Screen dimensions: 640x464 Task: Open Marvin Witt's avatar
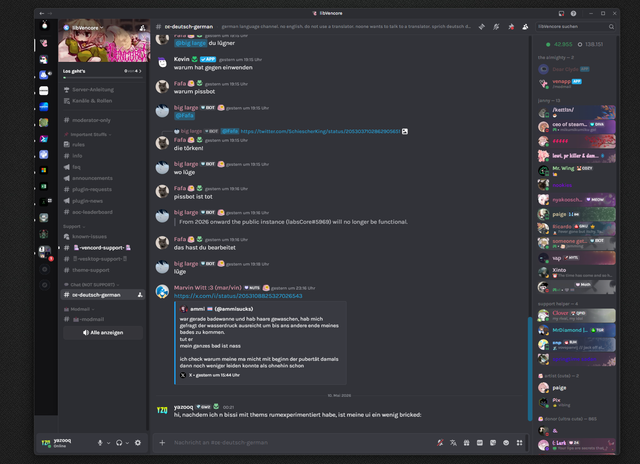click(x=162, y=291)
